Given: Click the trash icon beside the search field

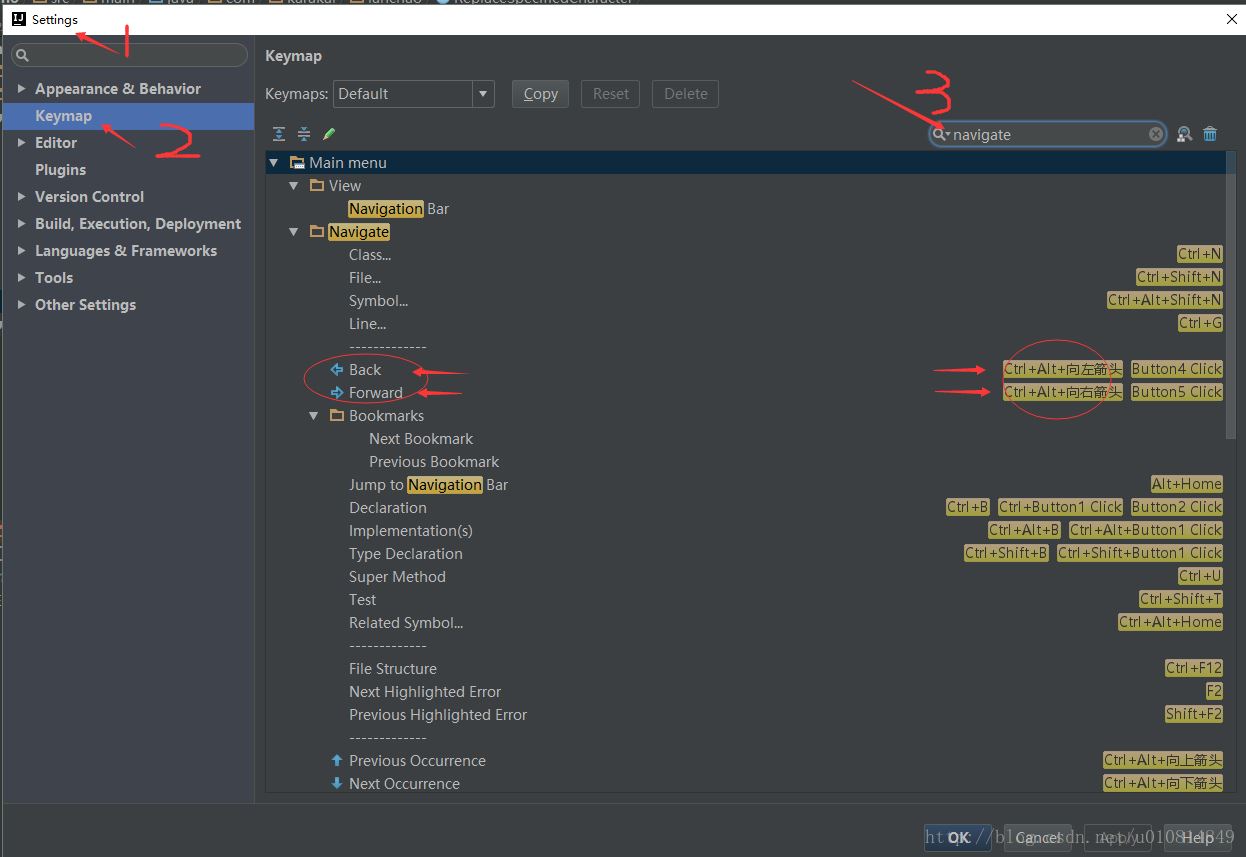Looking at the screenshot, I should [1210, 134].
